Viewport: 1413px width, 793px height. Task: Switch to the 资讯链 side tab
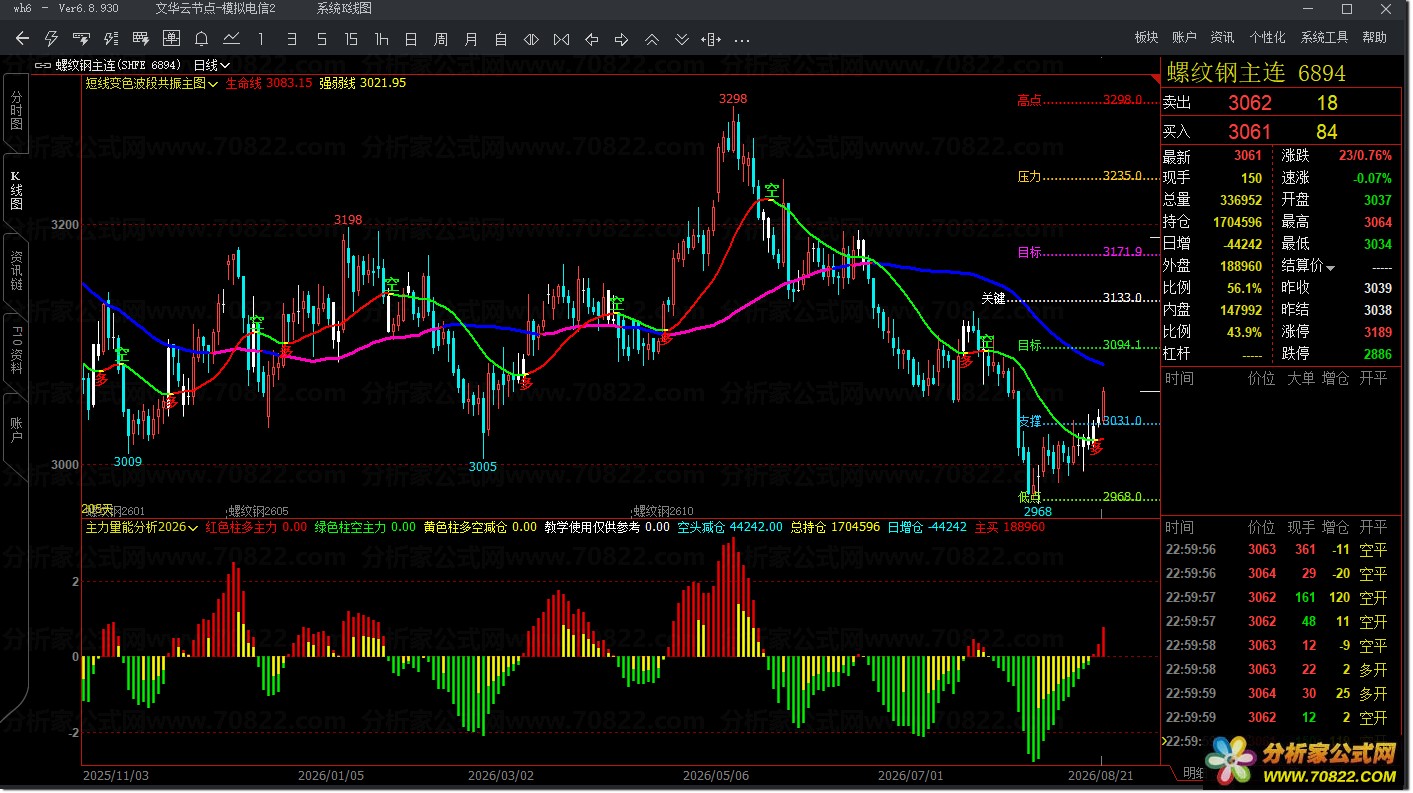click(x=16, y=271)
